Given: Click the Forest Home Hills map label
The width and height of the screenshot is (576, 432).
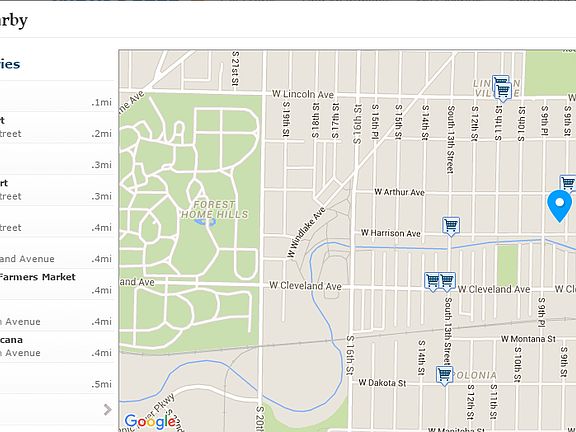Looking at the screenshot, I should [x=215, y=210].
